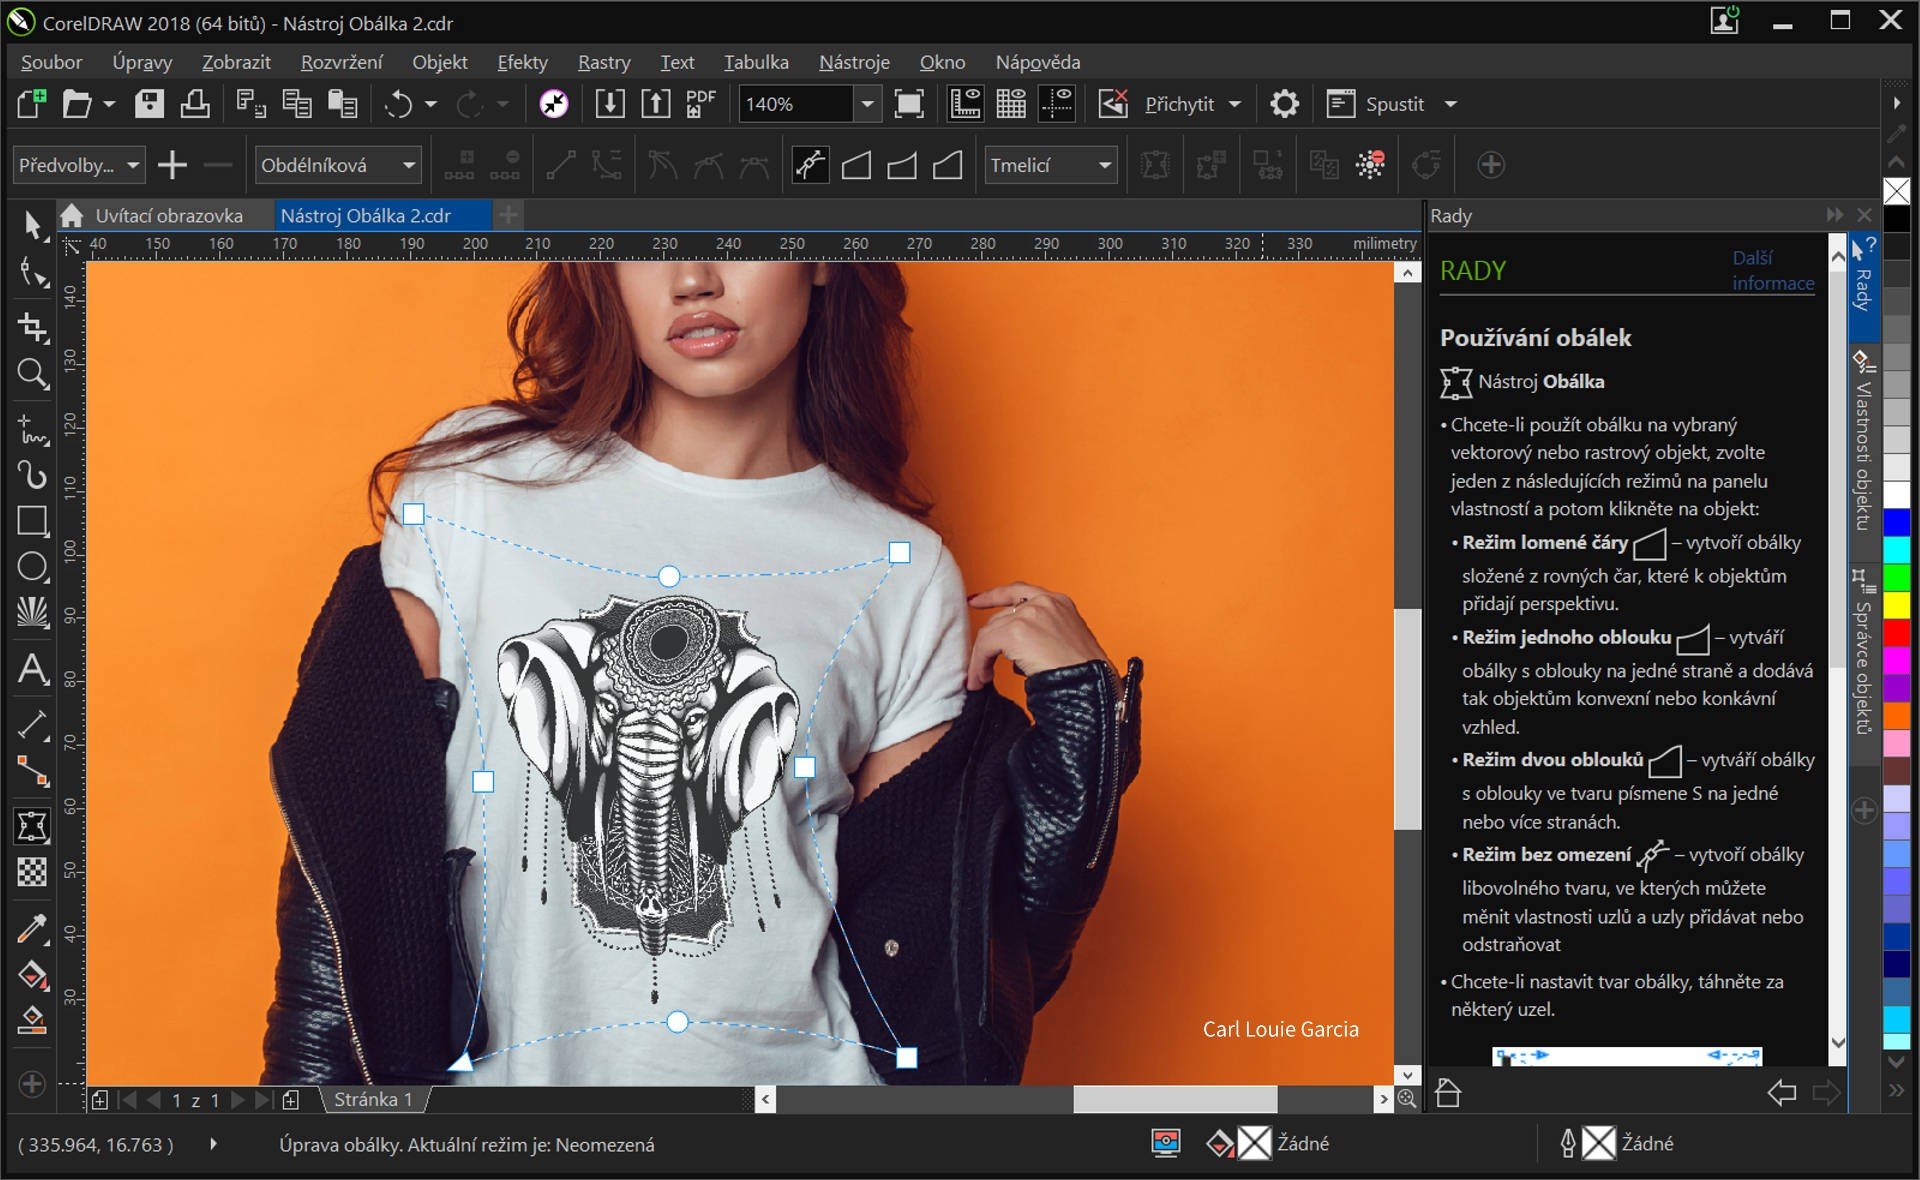Open the Options gear icon
Image resolution: width=1920 pixels, height=1180 pixels.
1284,104
